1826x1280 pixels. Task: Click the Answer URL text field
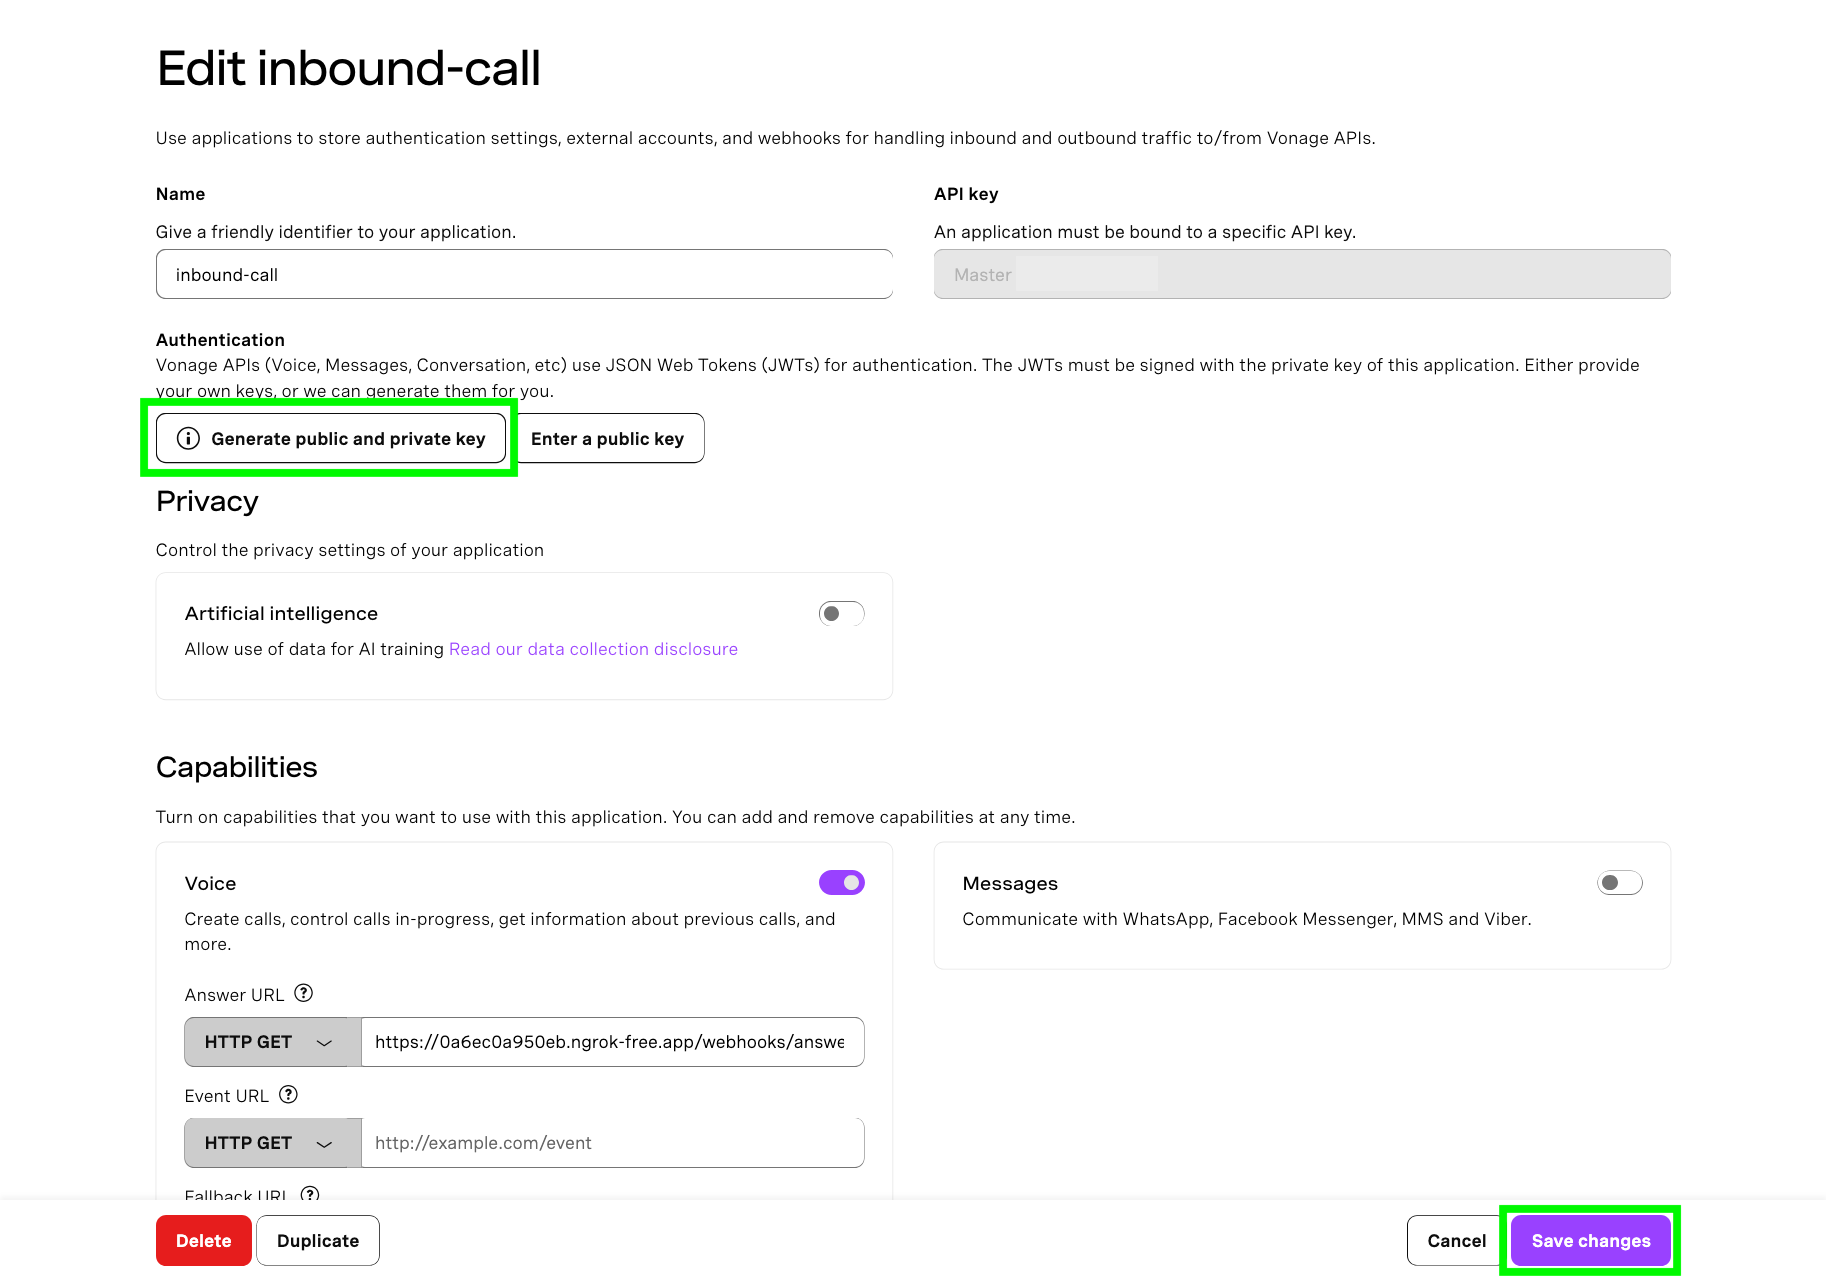click(612, 1041)
